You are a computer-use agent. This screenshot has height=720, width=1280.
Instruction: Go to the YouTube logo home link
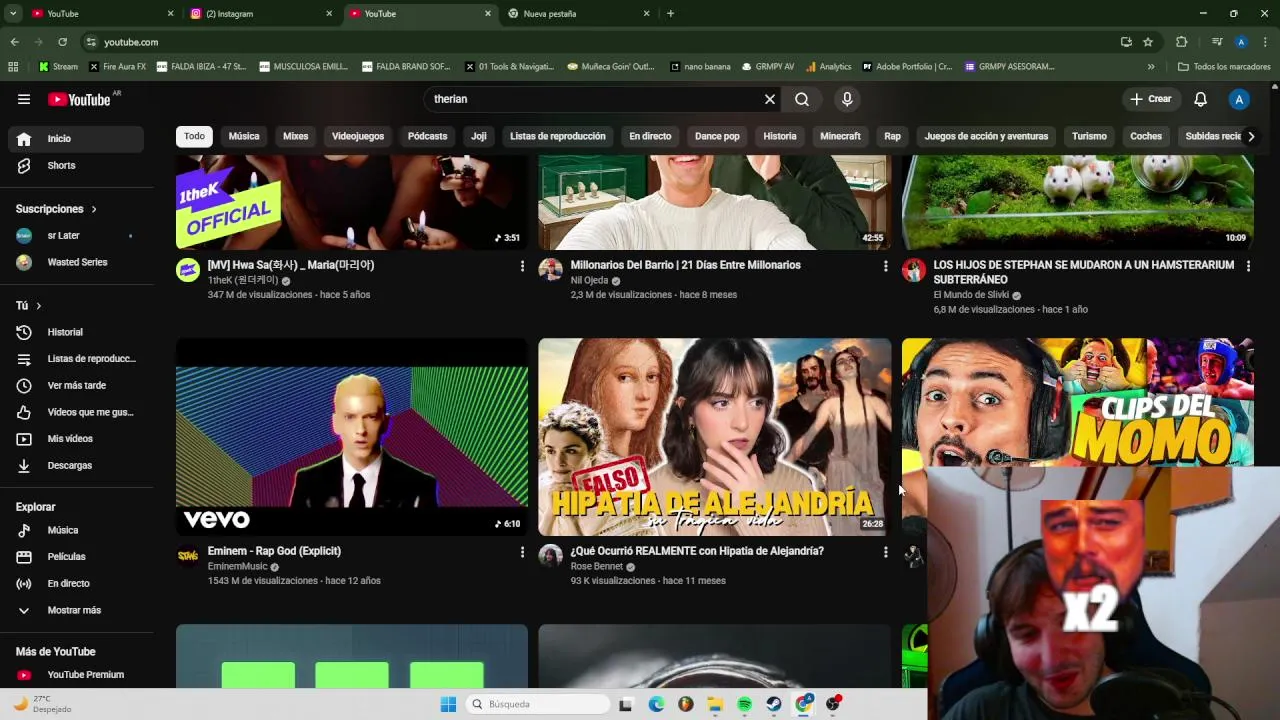pyautogui.click(x=79, y=99)
